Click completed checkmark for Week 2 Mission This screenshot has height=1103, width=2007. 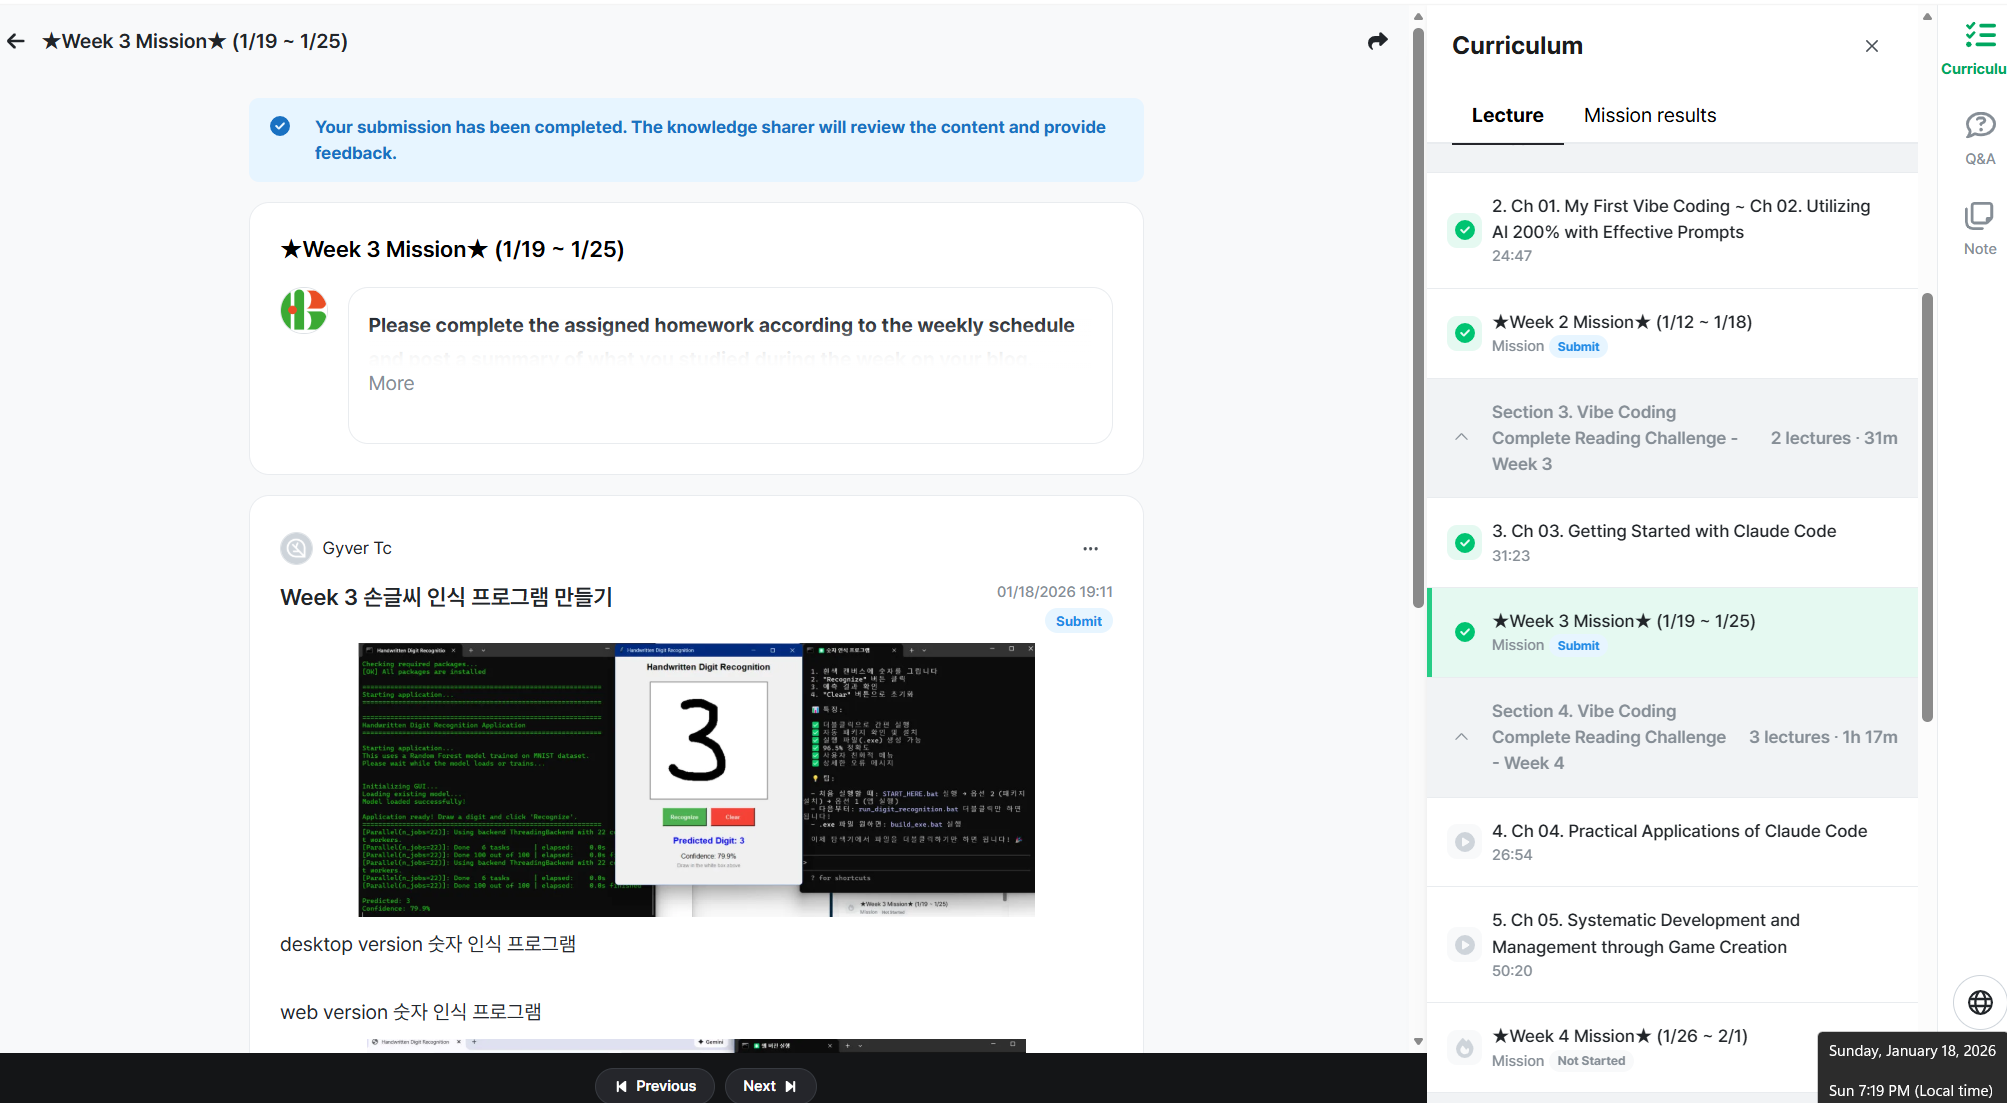1464,333
